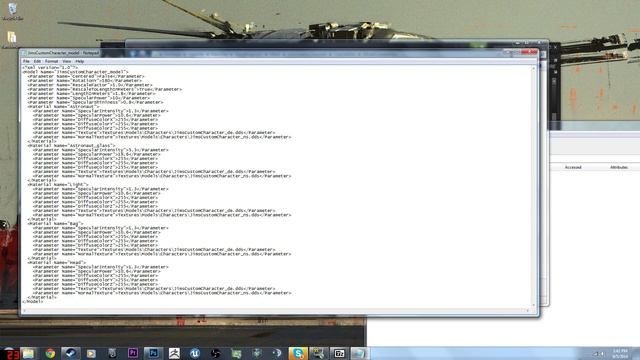Sort by the Attributes column in background window
The height and width of the screenshot is (360, 640).
619,167
